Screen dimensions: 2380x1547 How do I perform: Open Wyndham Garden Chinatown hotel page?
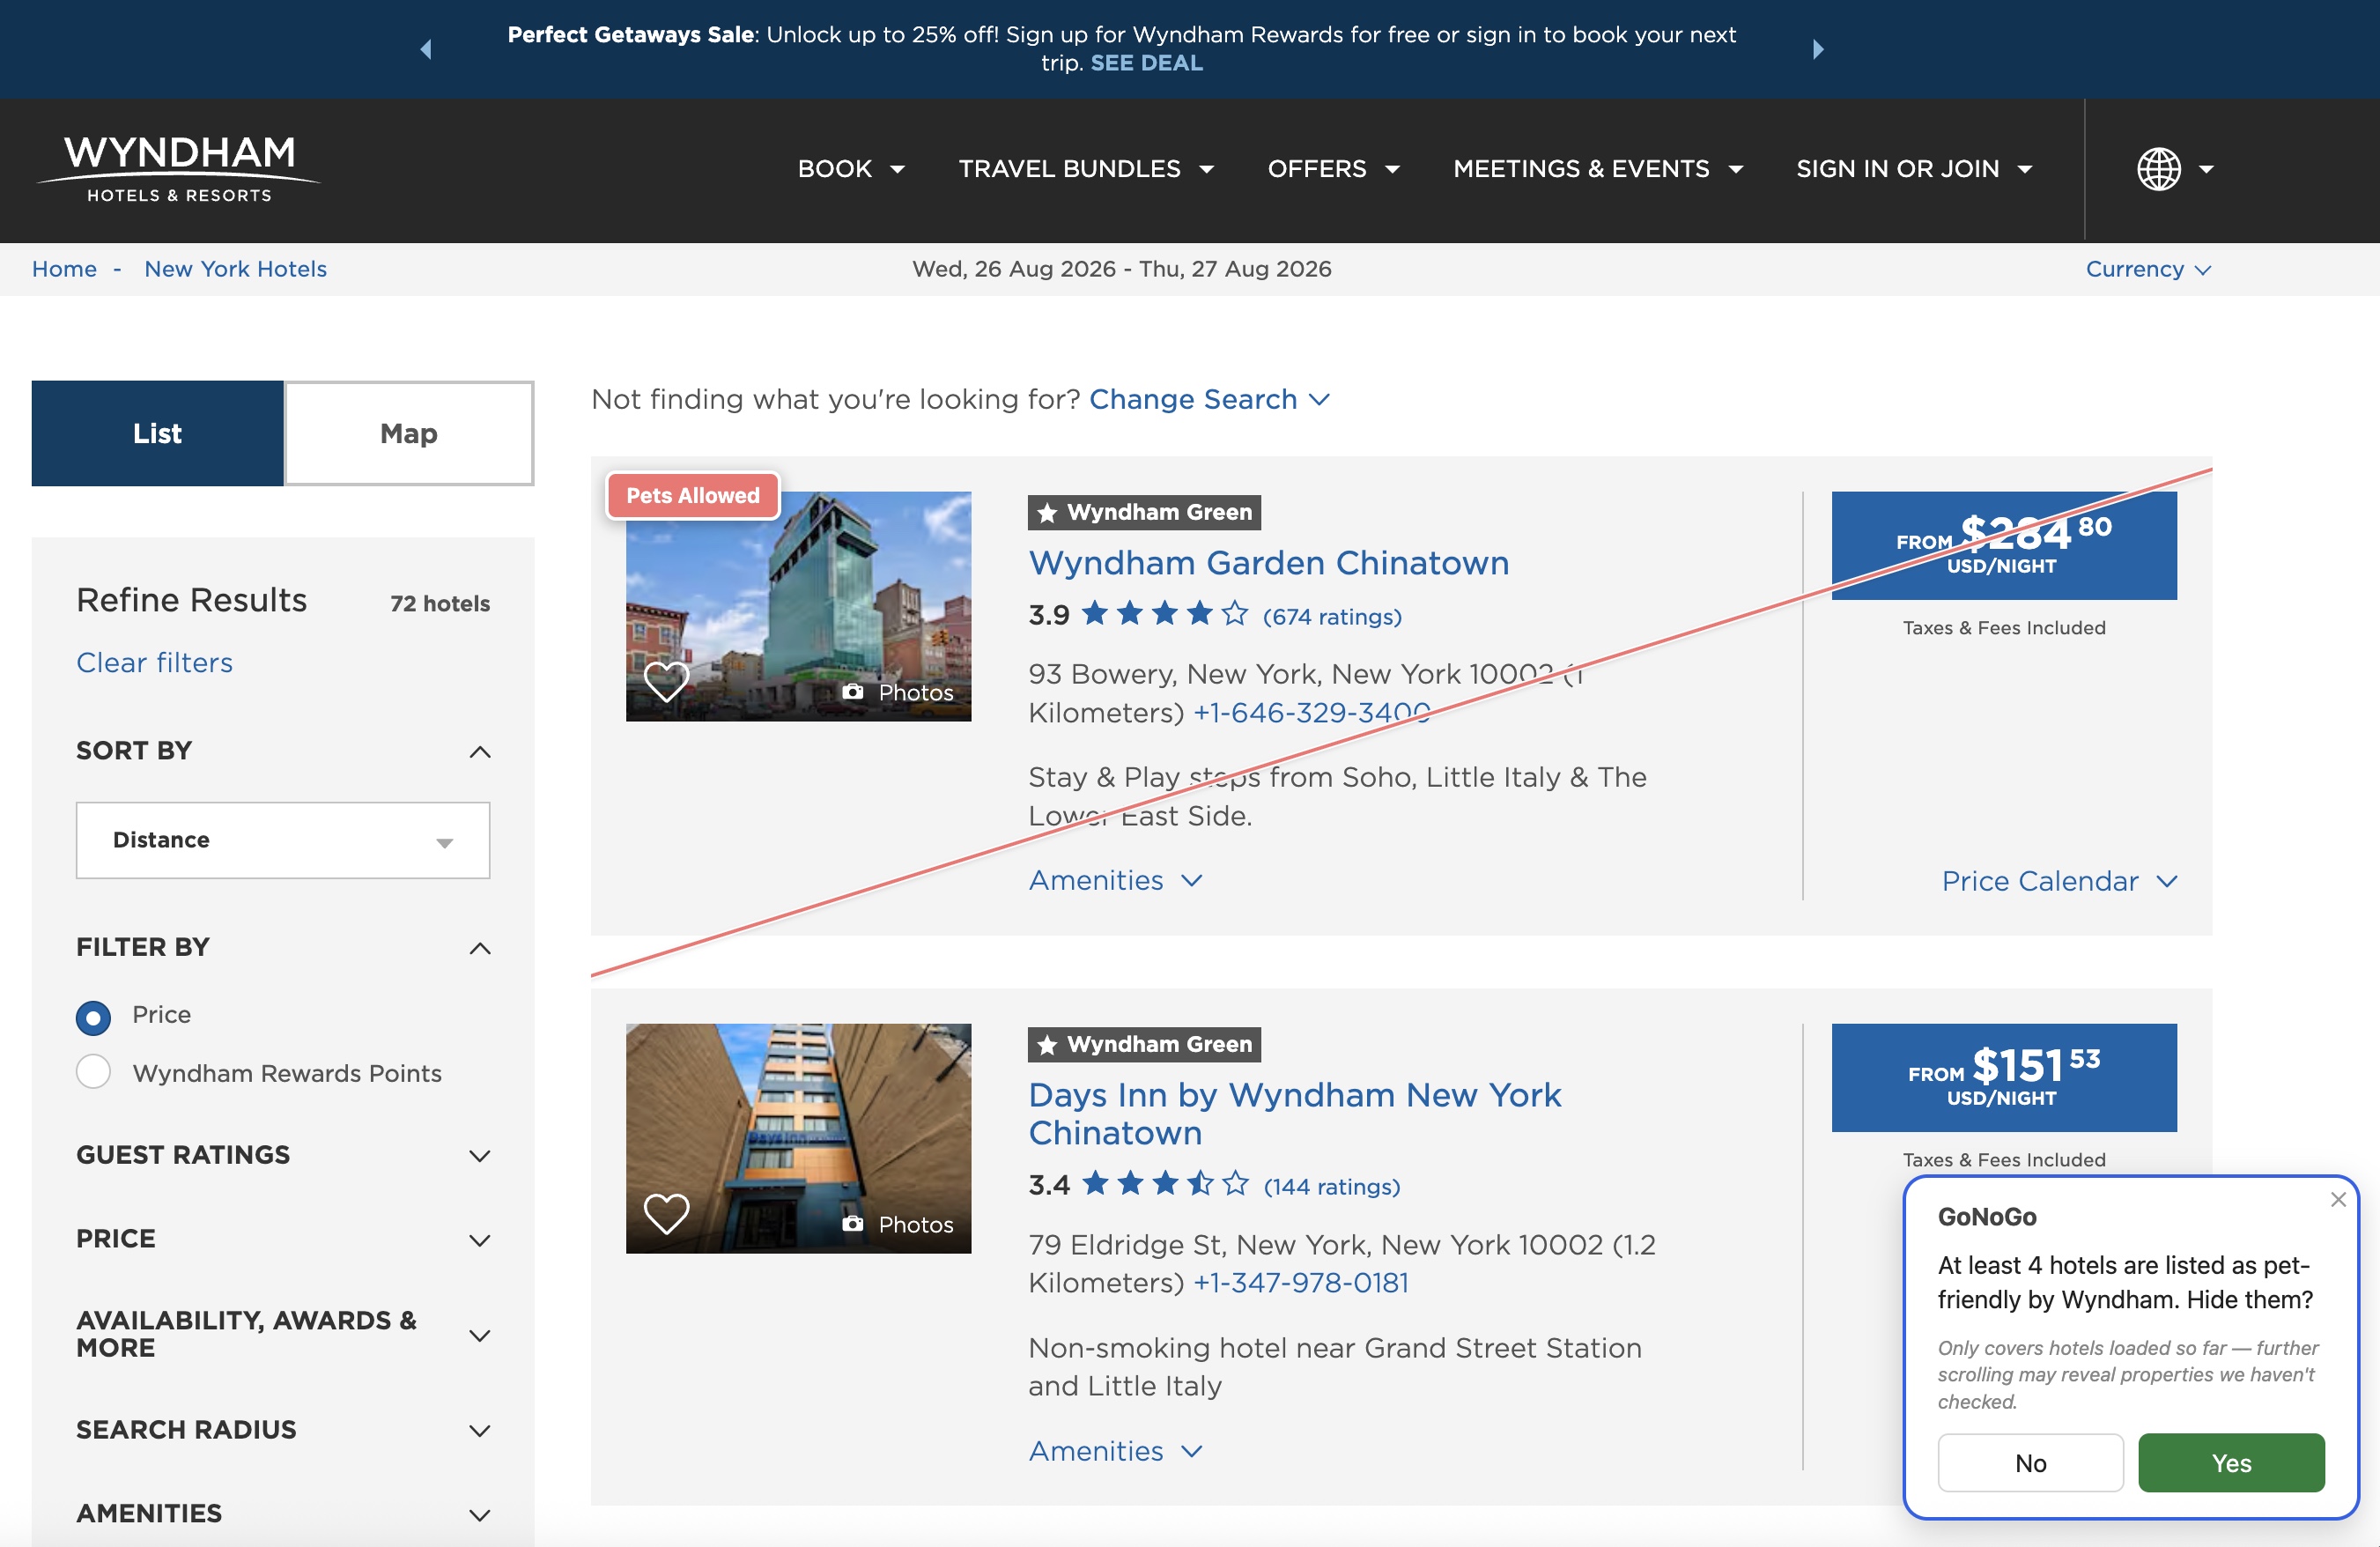tap(1268, 562)
